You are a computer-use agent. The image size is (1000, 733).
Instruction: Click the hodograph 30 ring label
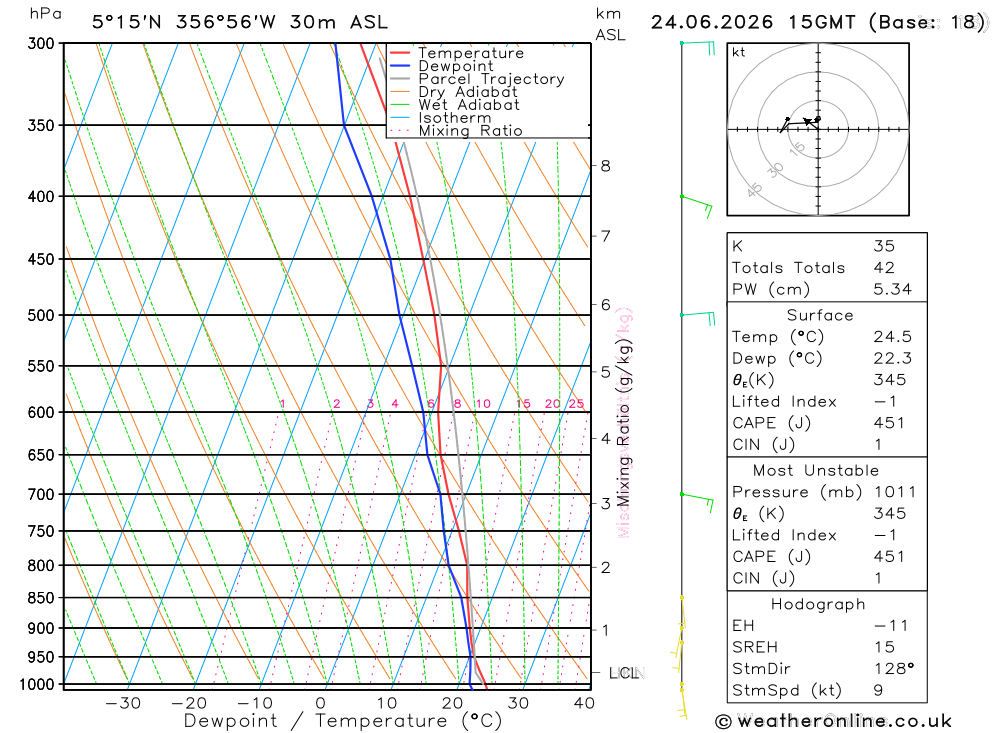[x=775, y=170]
